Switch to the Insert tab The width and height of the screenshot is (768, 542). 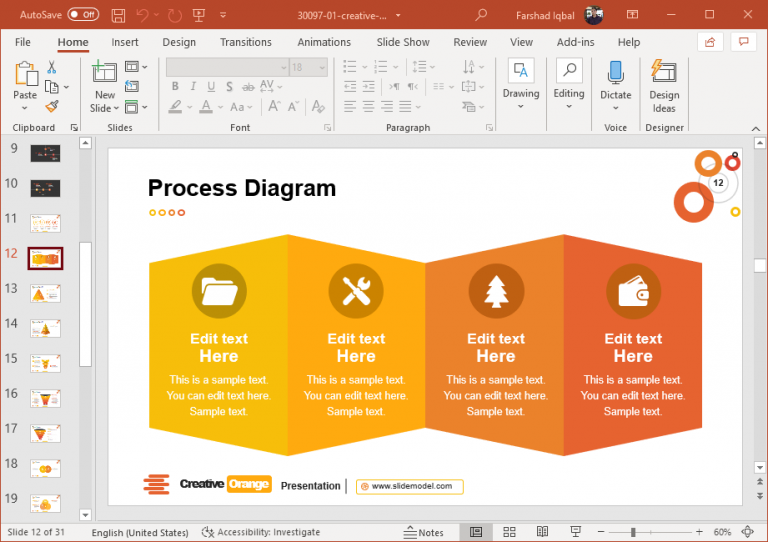125,42
